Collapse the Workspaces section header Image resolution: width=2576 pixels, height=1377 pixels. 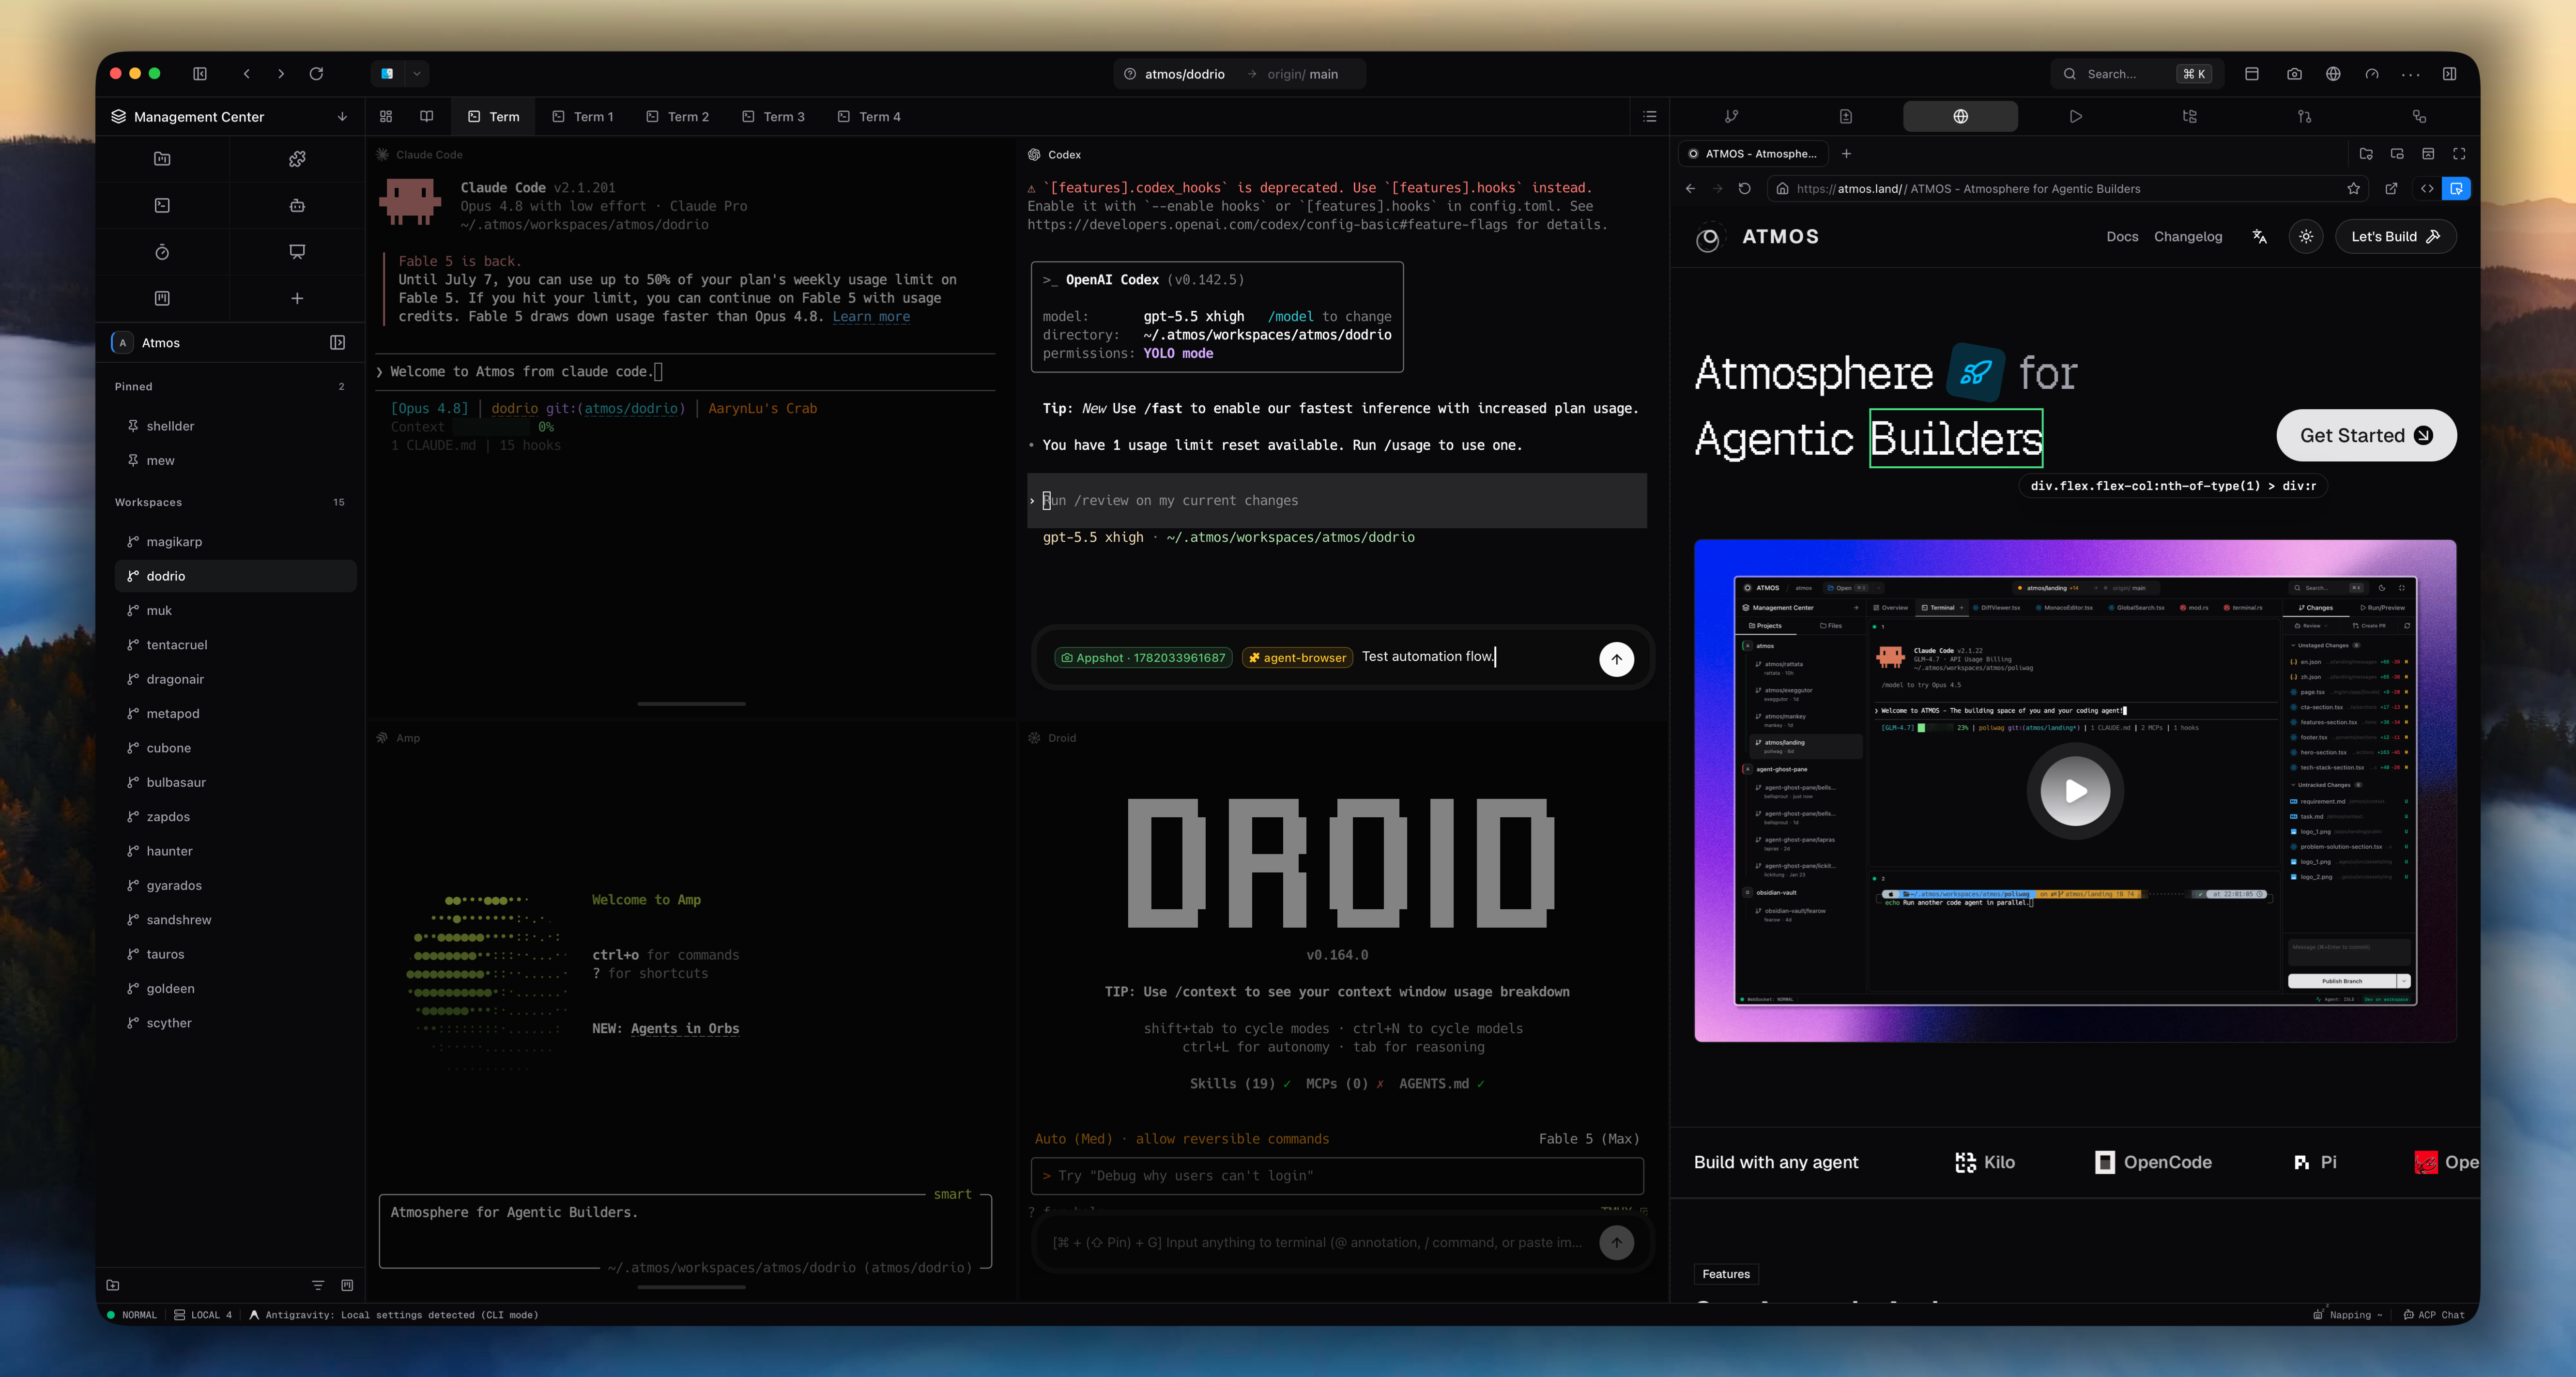[148, 503]
